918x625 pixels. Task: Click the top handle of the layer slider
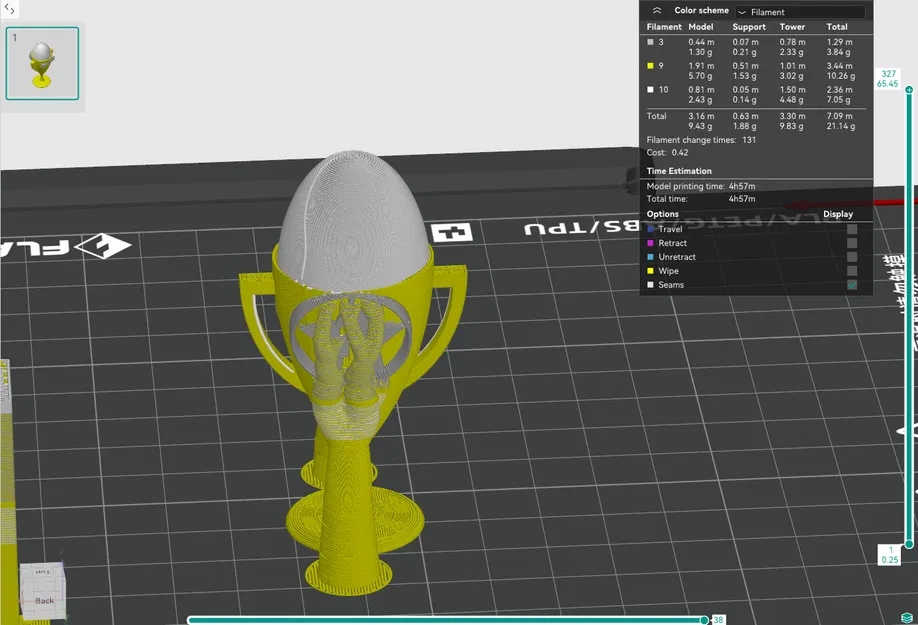909,90
